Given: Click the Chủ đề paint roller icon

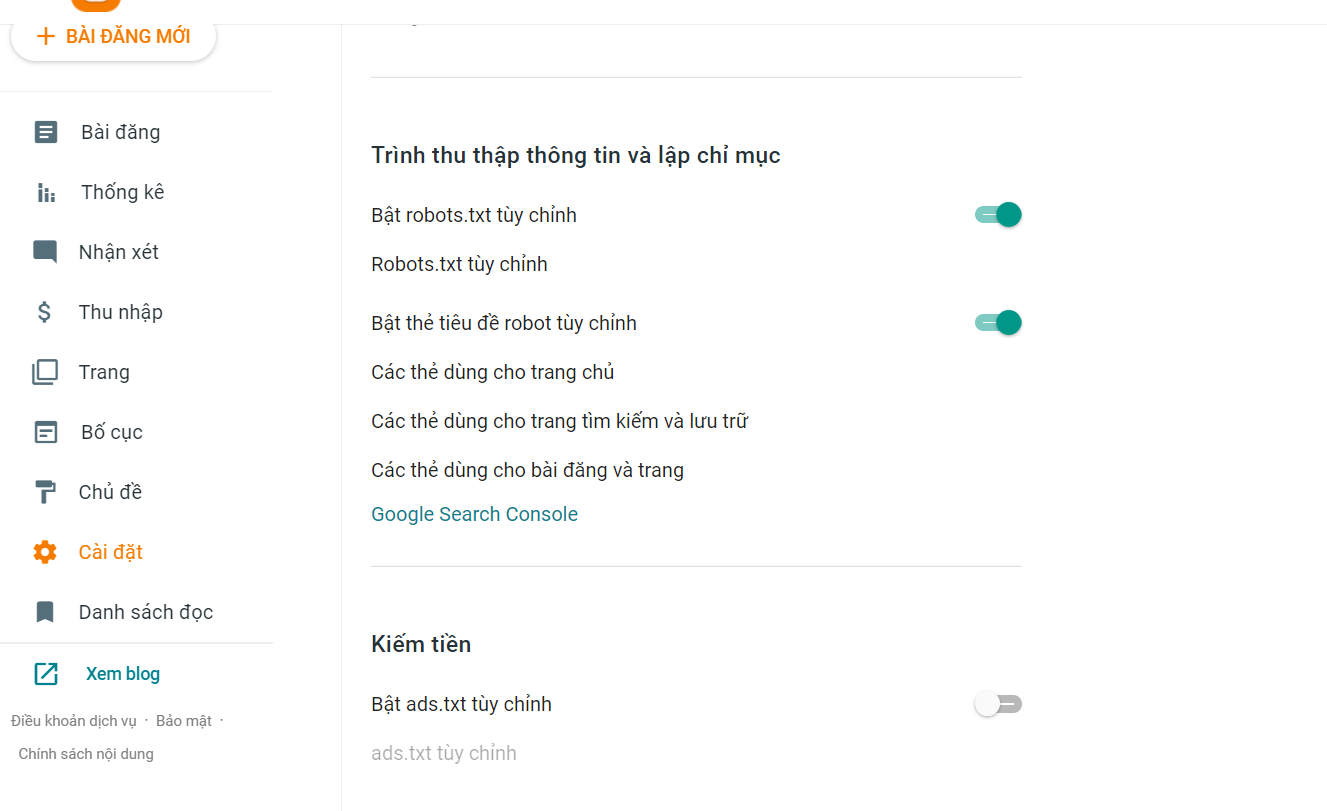Looking at the screenshot, I should [x=45, y=491].
